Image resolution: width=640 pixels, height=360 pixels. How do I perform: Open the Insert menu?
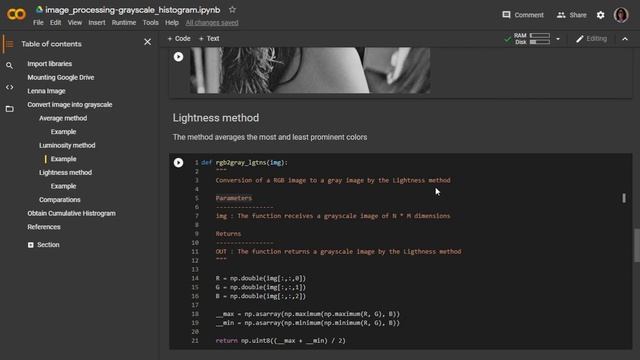click(x=97, y=23)
